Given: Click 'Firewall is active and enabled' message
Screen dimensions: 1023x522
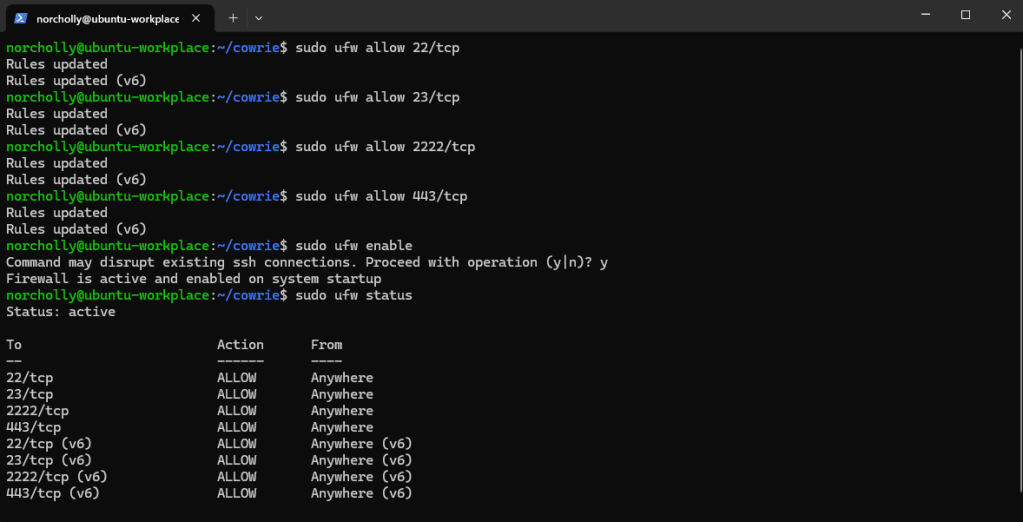Looking at the screenshot, I should [194, 279].
